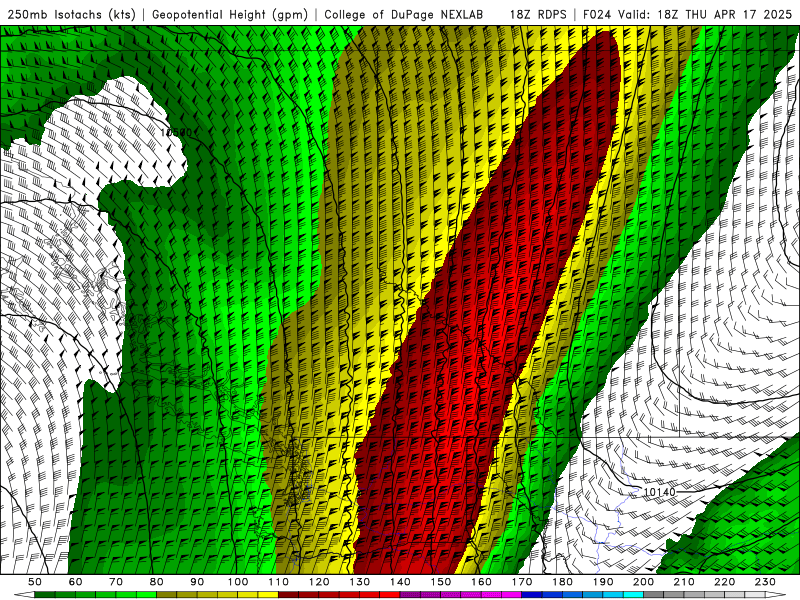
Task: Click the 'F024' forecast hour text
Action: (x=597, y=14)
